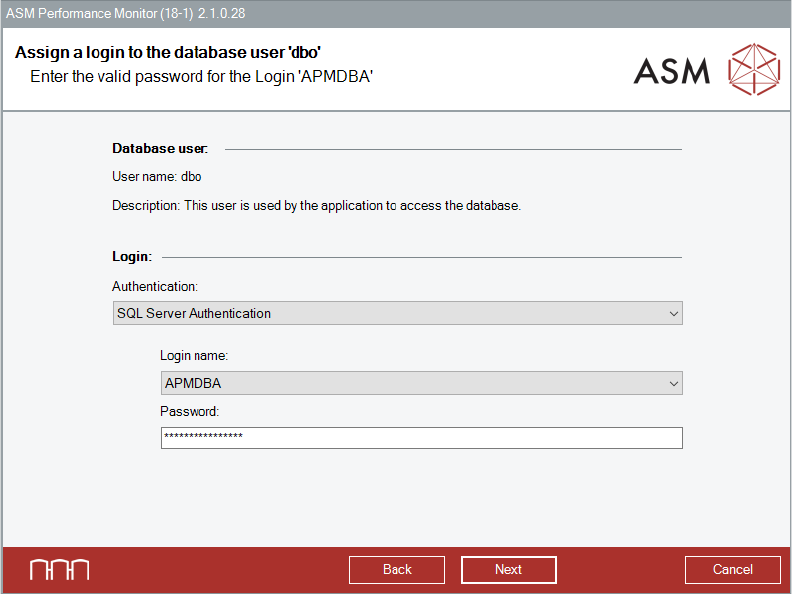Viewport: 792px width, 594px height.
Task: Click the 'Login:' section label
Action: click(132, 257)
